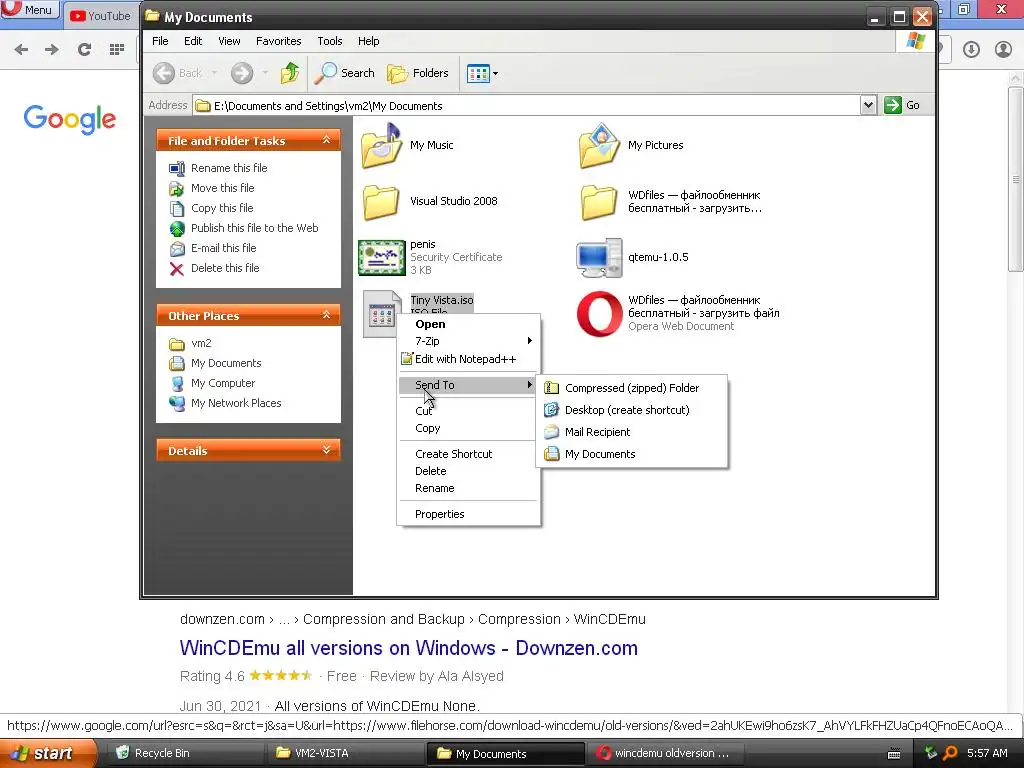This screenshot has width=1024, height=768.
Task: Expand the 7-Zip context submenu
Action: click(468, 342)
